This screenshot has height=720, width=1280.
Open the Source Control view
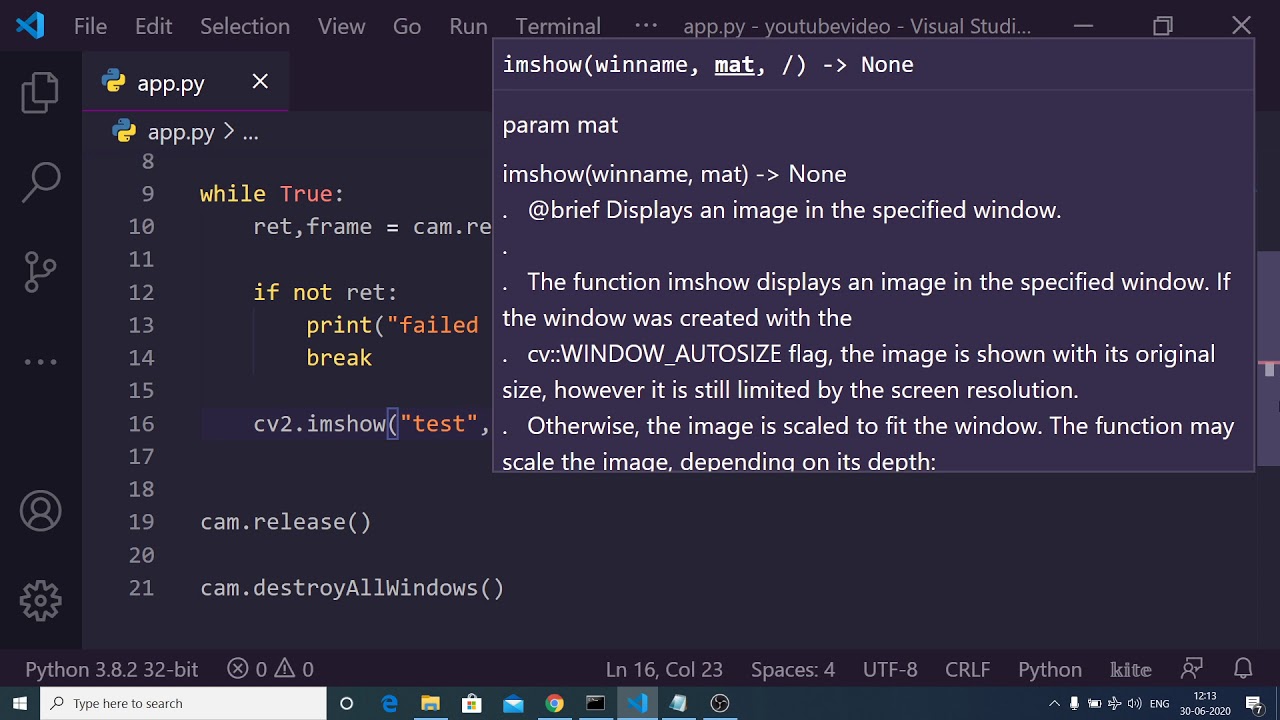coord(41,271)
